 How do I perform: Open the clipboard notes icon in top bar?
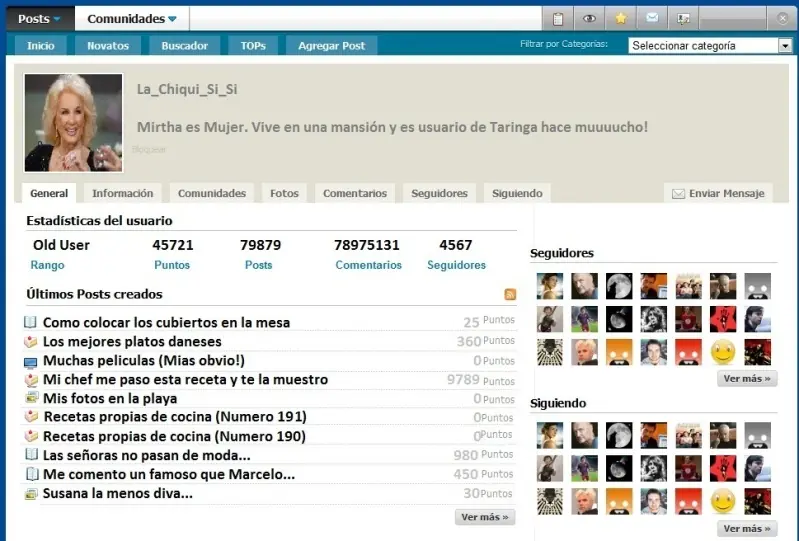point(558,19)
